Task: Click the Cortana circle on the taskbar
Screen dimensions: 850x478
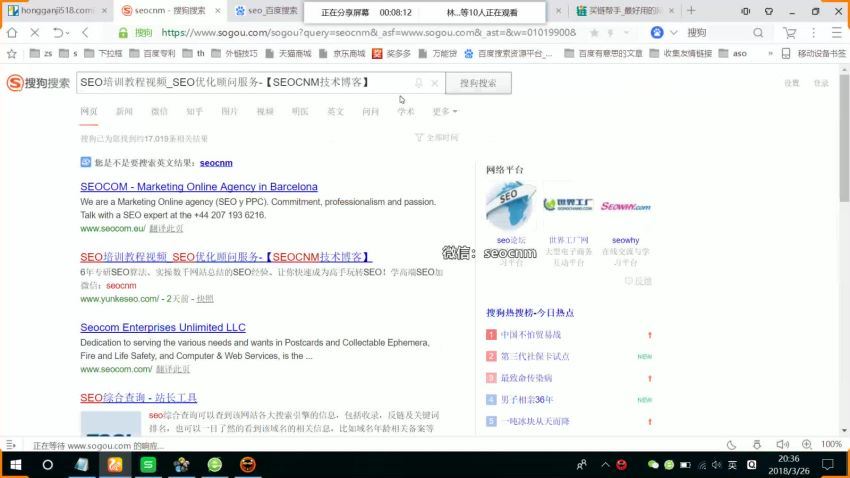Action: 48,465
